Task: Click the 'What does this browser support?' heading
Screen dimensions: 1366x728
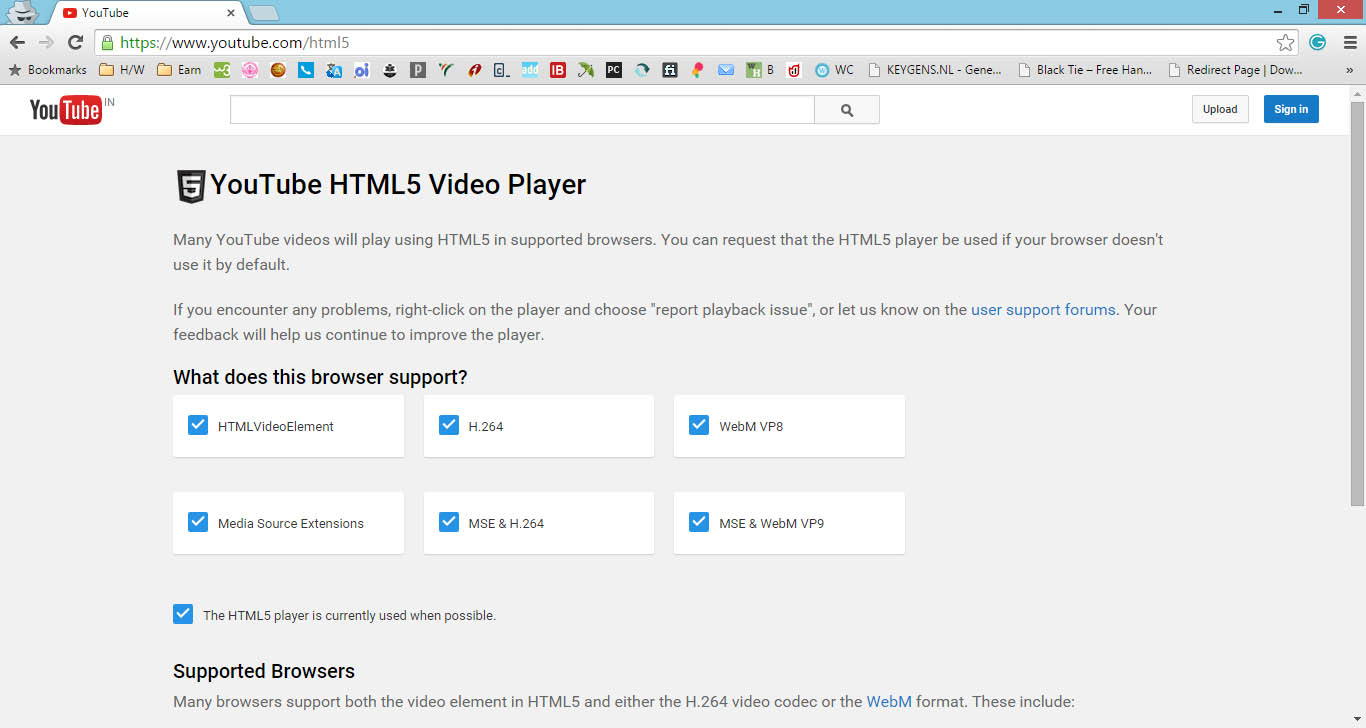Action: click(x=320, y=377)
